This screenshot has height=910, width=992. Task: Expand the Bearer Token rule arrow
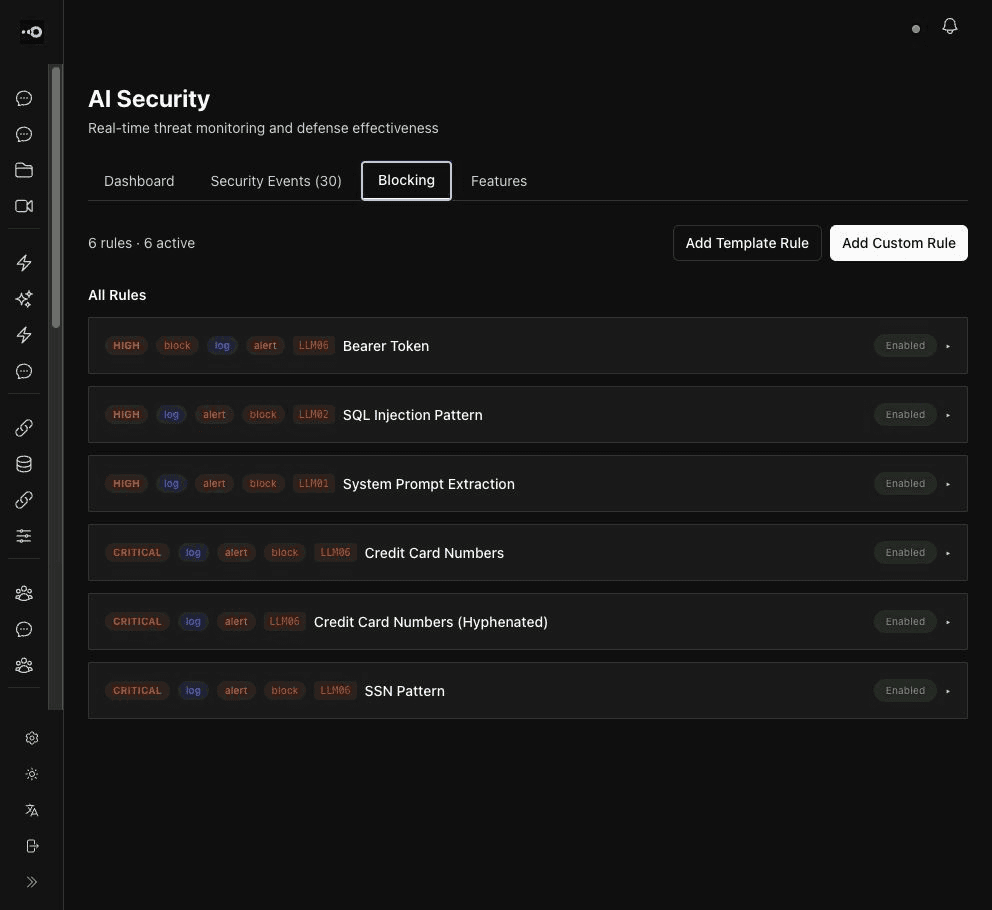pos(948,346)
